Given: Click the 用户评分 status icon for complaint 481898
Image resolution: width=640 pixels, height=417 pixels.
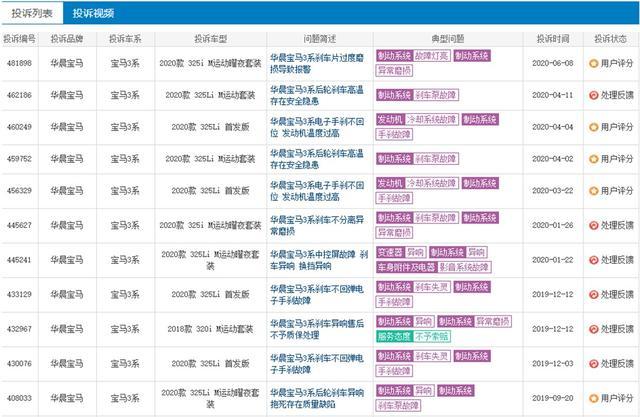Looking at the screenshot, I should [593, 64].
